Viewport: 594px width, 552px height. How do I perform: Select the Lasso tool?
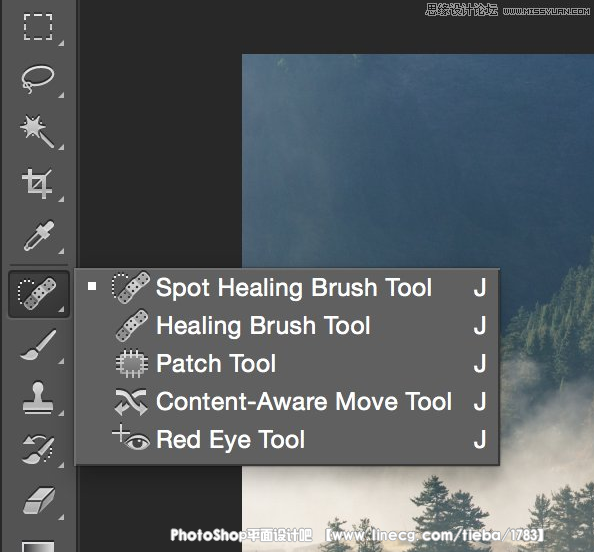tap(38, 80)
